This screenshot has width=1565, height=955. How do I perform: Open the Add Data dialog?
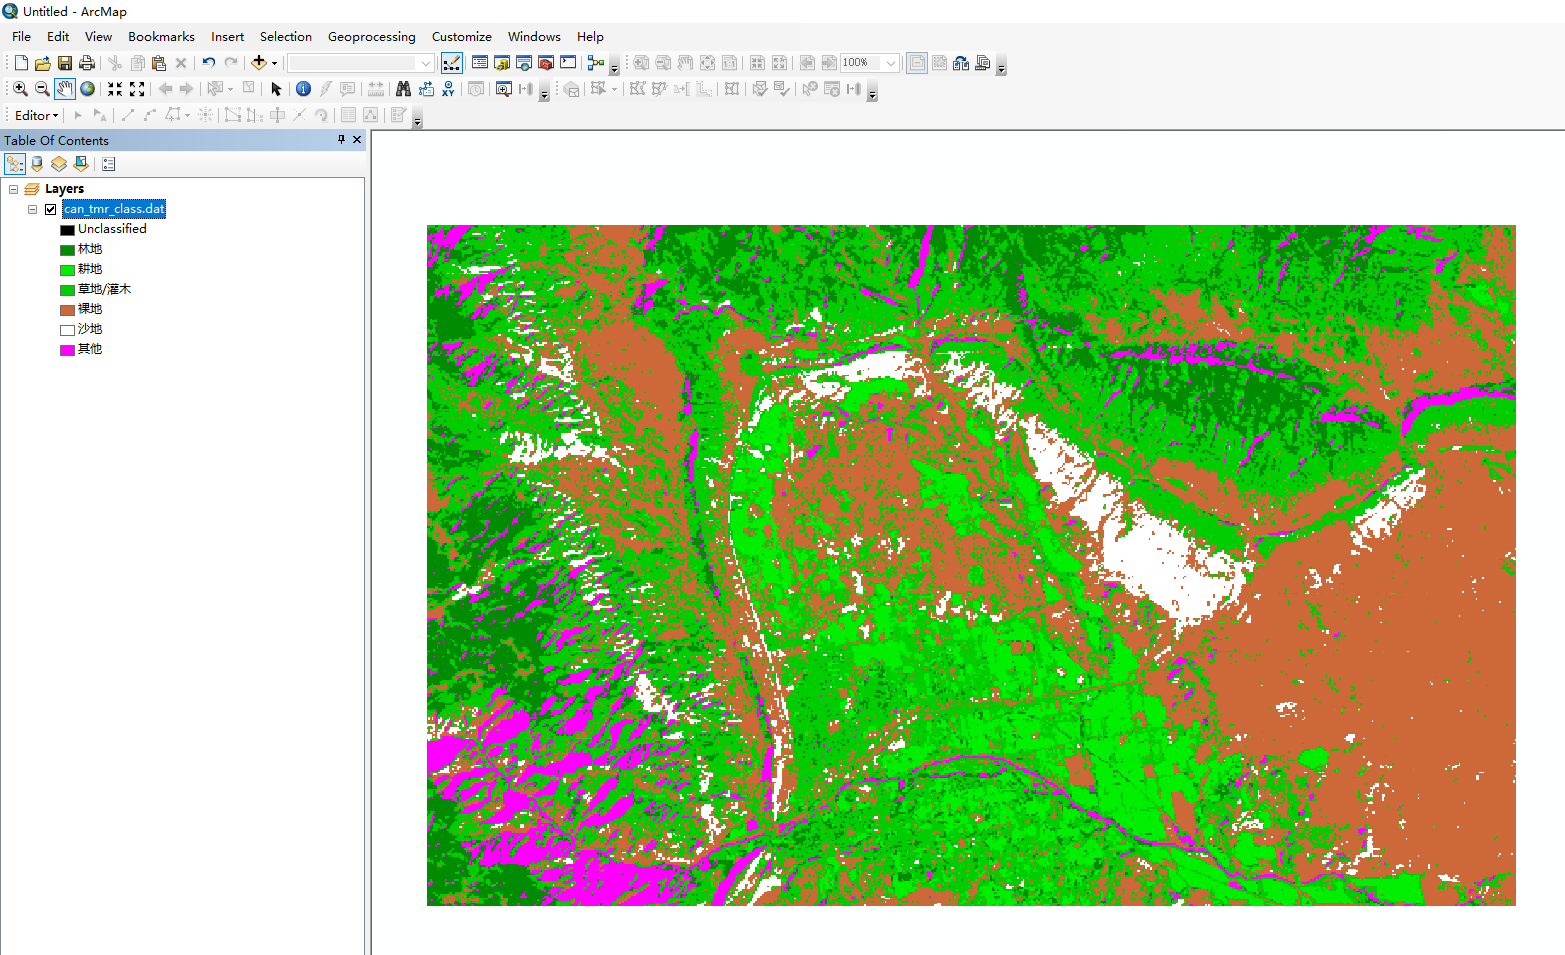(258, 62)
